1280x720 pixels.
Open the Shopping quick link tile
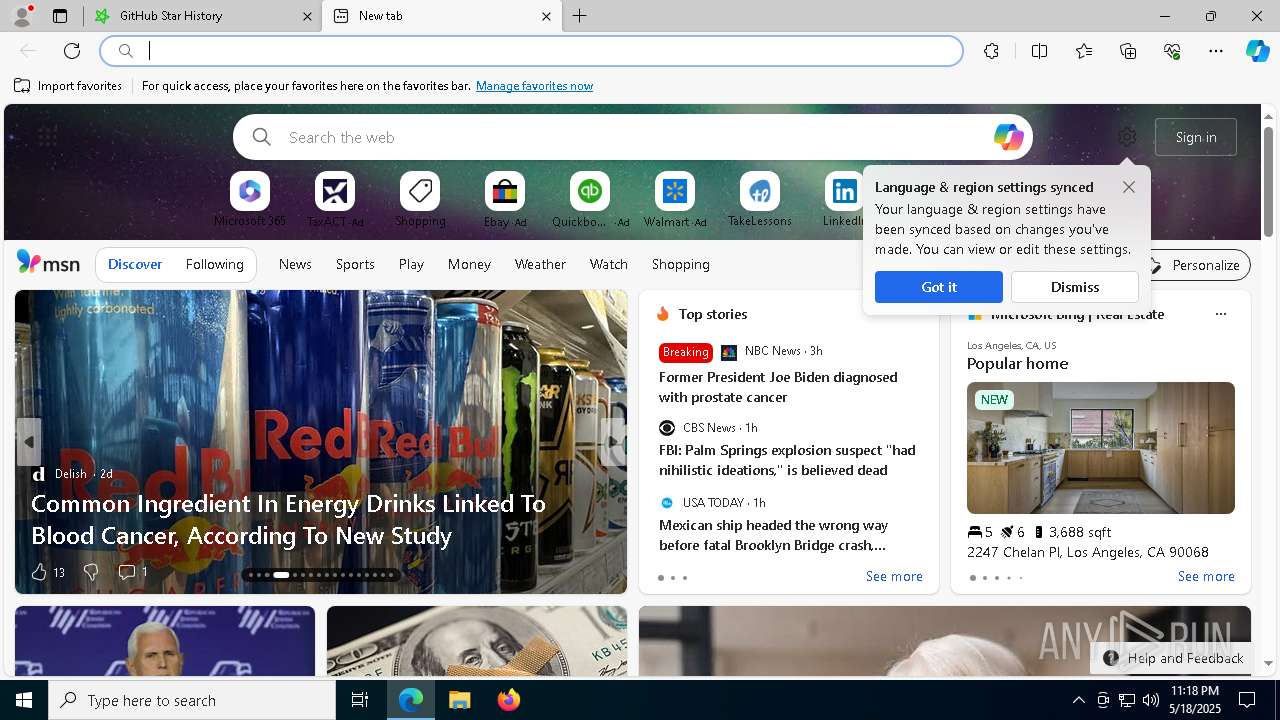(420, 200)
